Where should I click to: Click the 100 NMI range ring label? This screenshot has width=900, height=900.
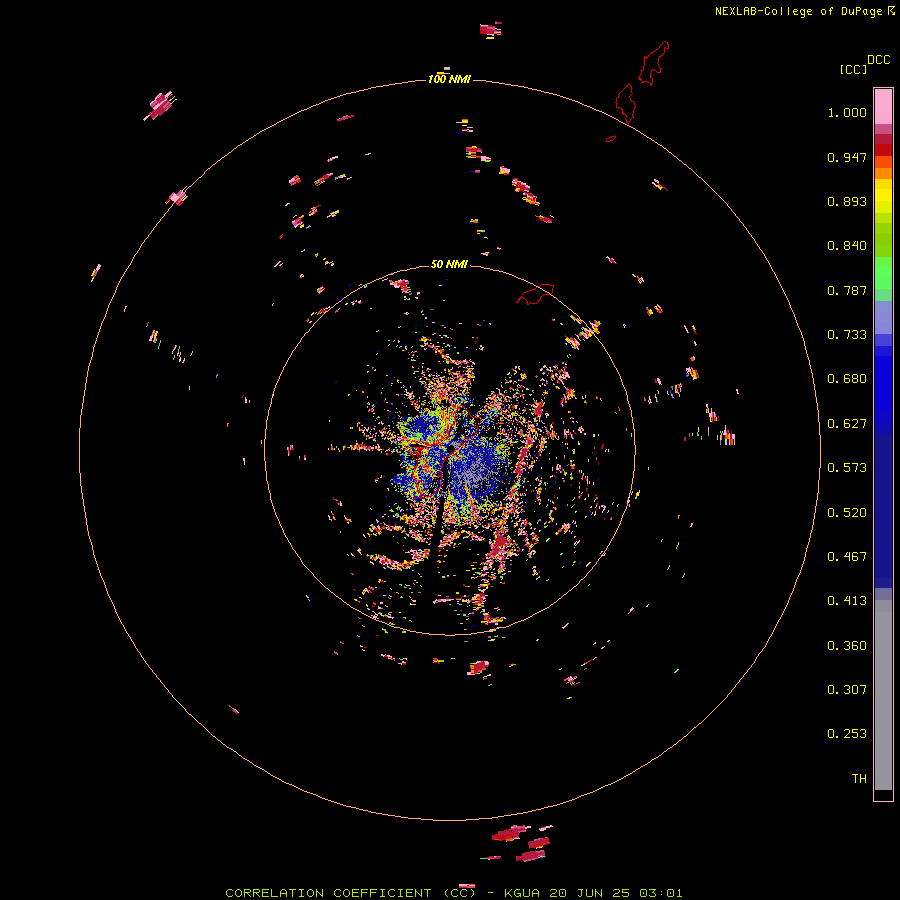[x=449, y=79]
